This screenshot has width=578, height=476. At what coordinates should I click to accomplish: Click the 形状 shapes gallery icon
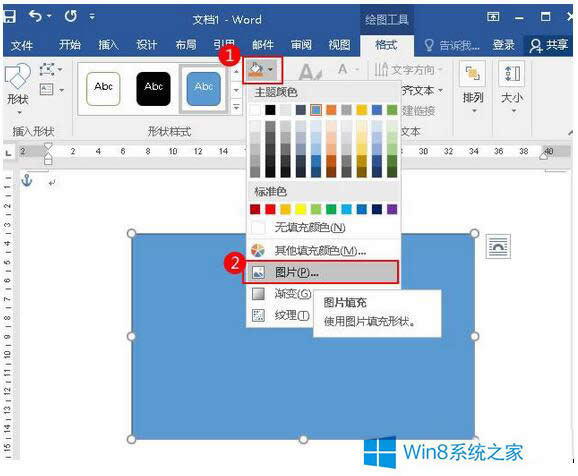pyautogui.click(x=17, y=88)
